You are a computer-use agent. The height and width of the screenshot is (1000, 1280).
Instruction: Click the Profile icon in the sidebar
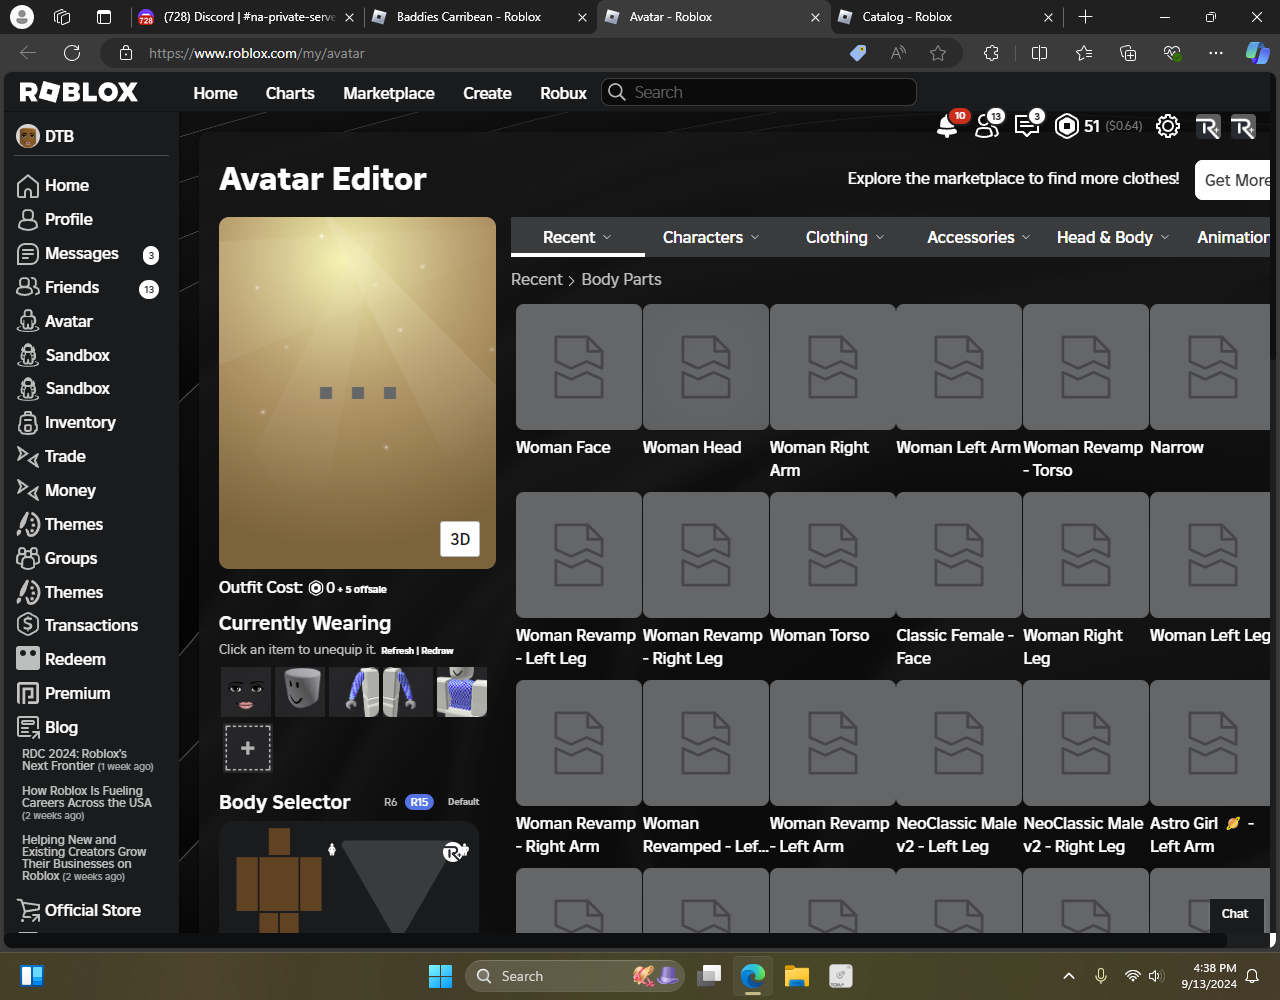(x=28, y=219)
